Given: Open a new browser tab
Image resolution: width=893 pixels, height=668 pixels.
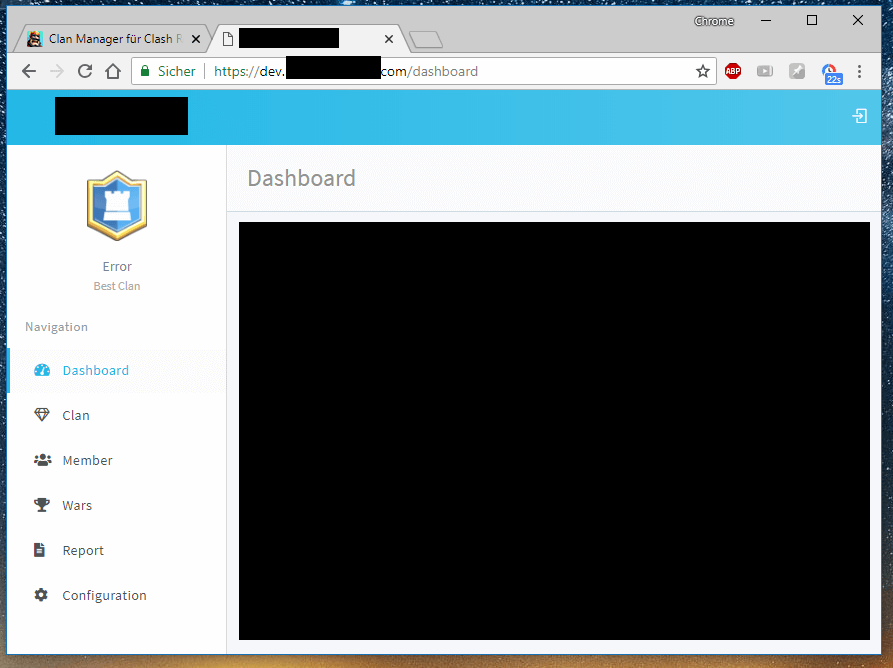Looking at the screenshot, I should pyautogui.click(x=426, y=40).
